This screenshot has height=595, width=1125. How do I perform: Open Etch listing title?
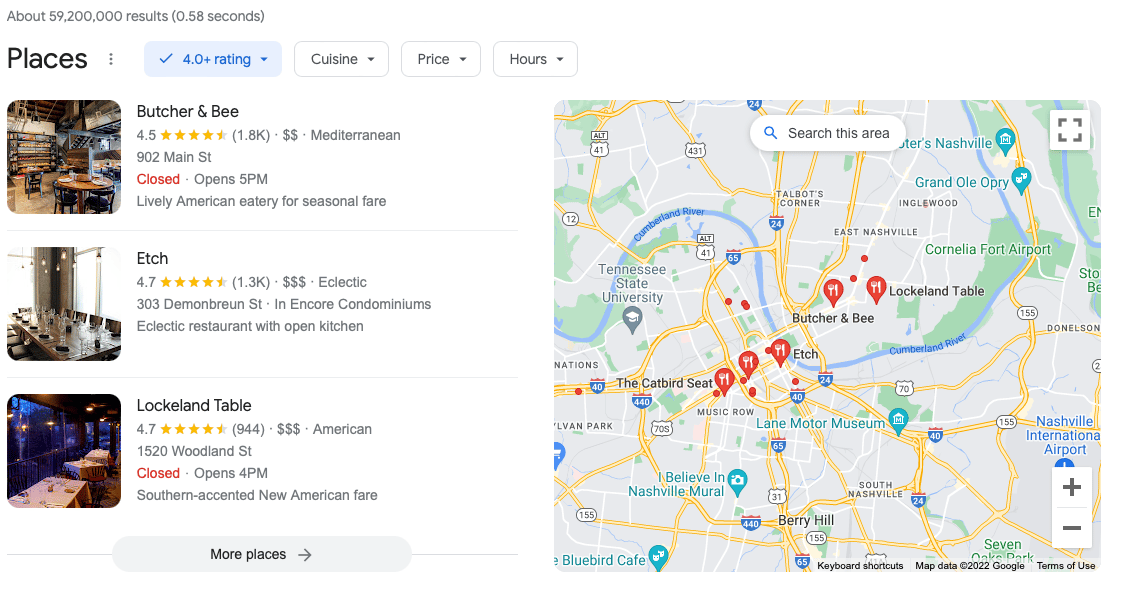(x=152, y=258)
